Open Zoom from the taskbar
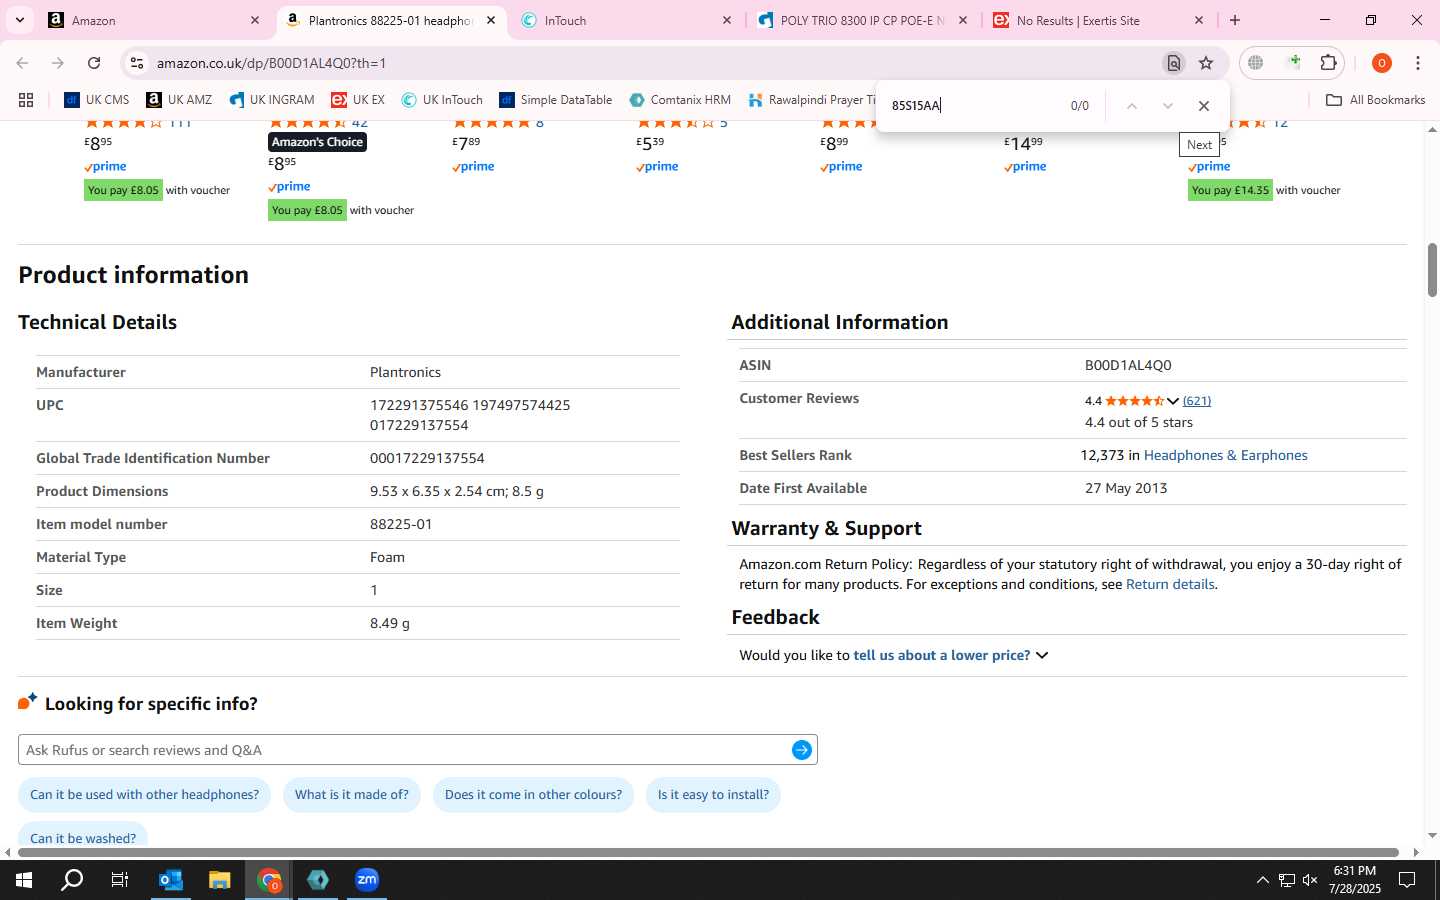 pyautogui.click(x=367, y=880)
